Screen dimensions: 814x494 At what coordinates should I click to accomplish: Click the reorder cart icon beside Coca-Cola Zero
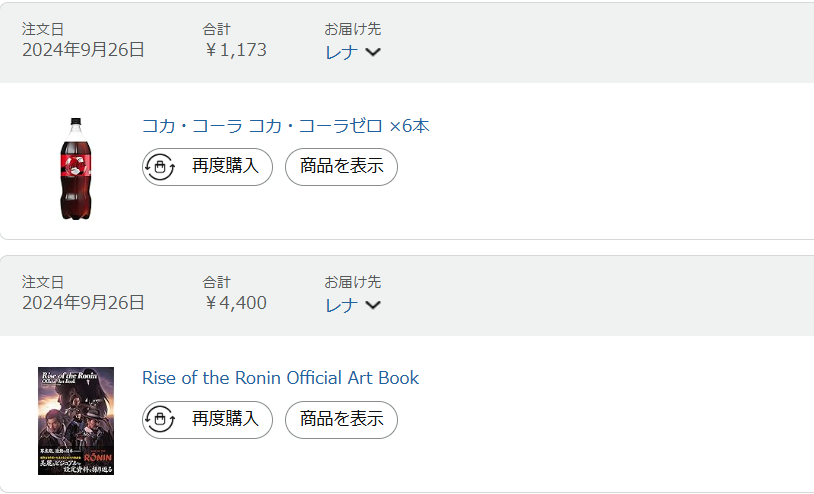pos(161,167)
